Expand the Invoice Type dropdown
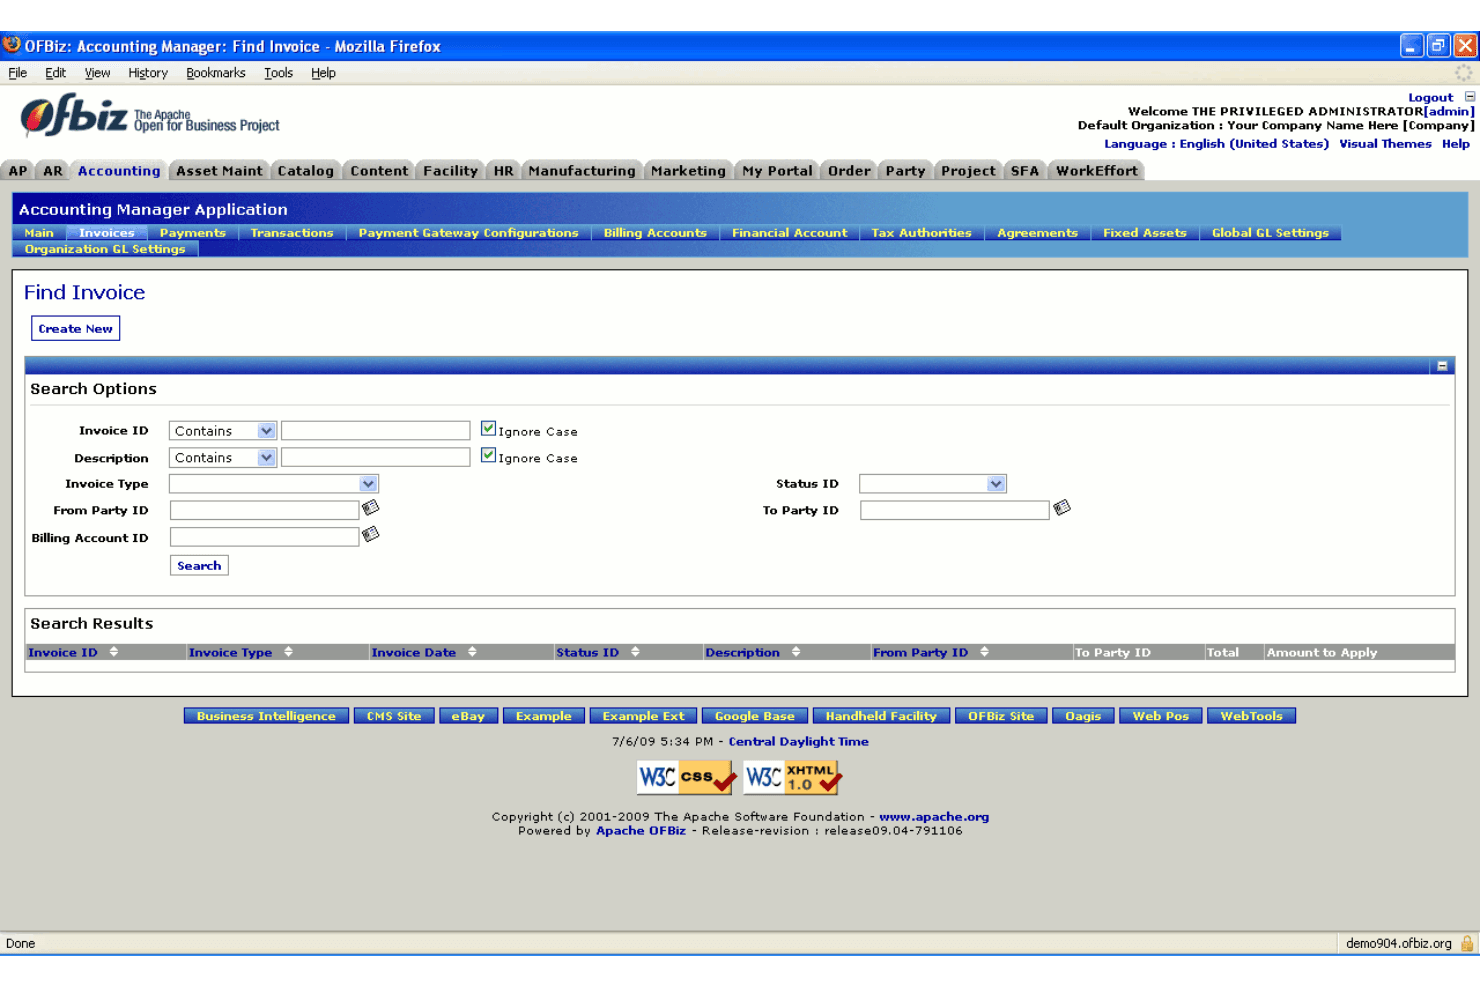Image resolution: width=1480 pixels, height=987 pixels. point(273,484)
